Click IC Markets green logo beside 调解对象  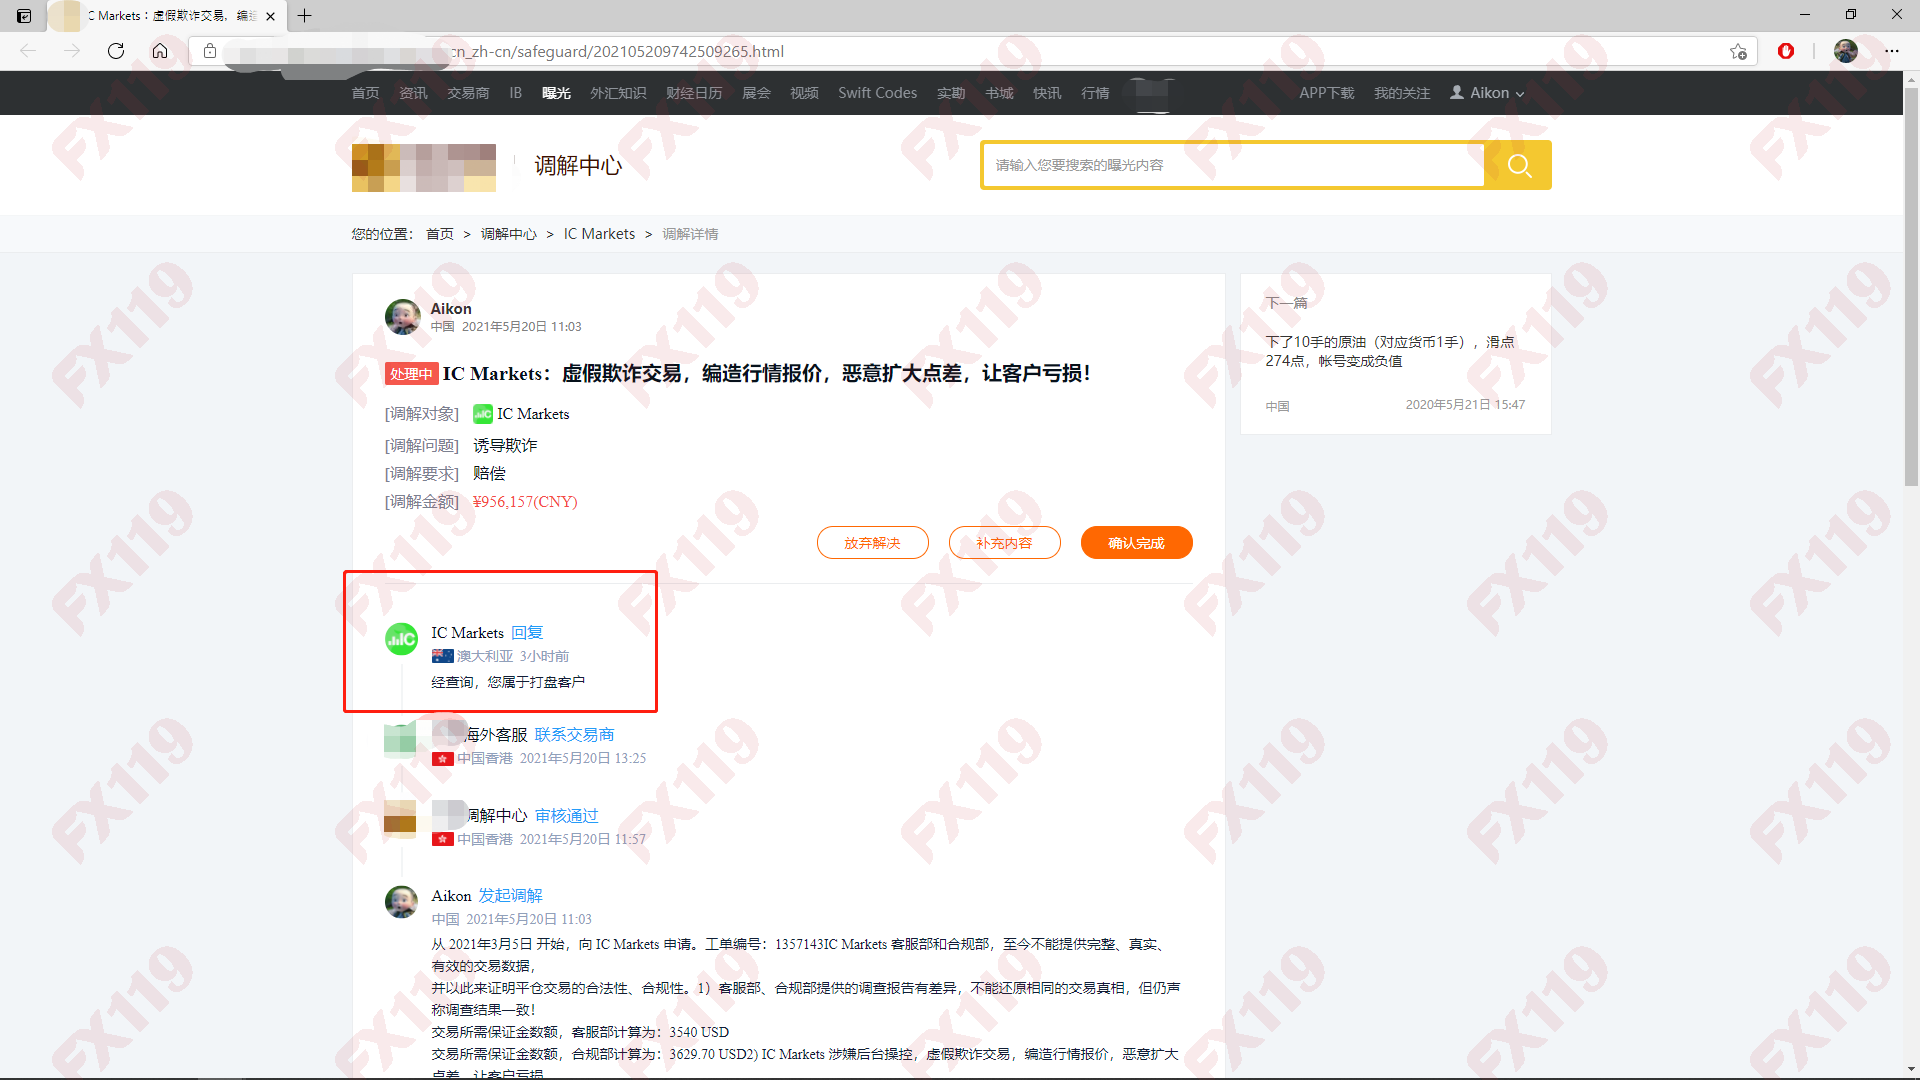(483, 414)
